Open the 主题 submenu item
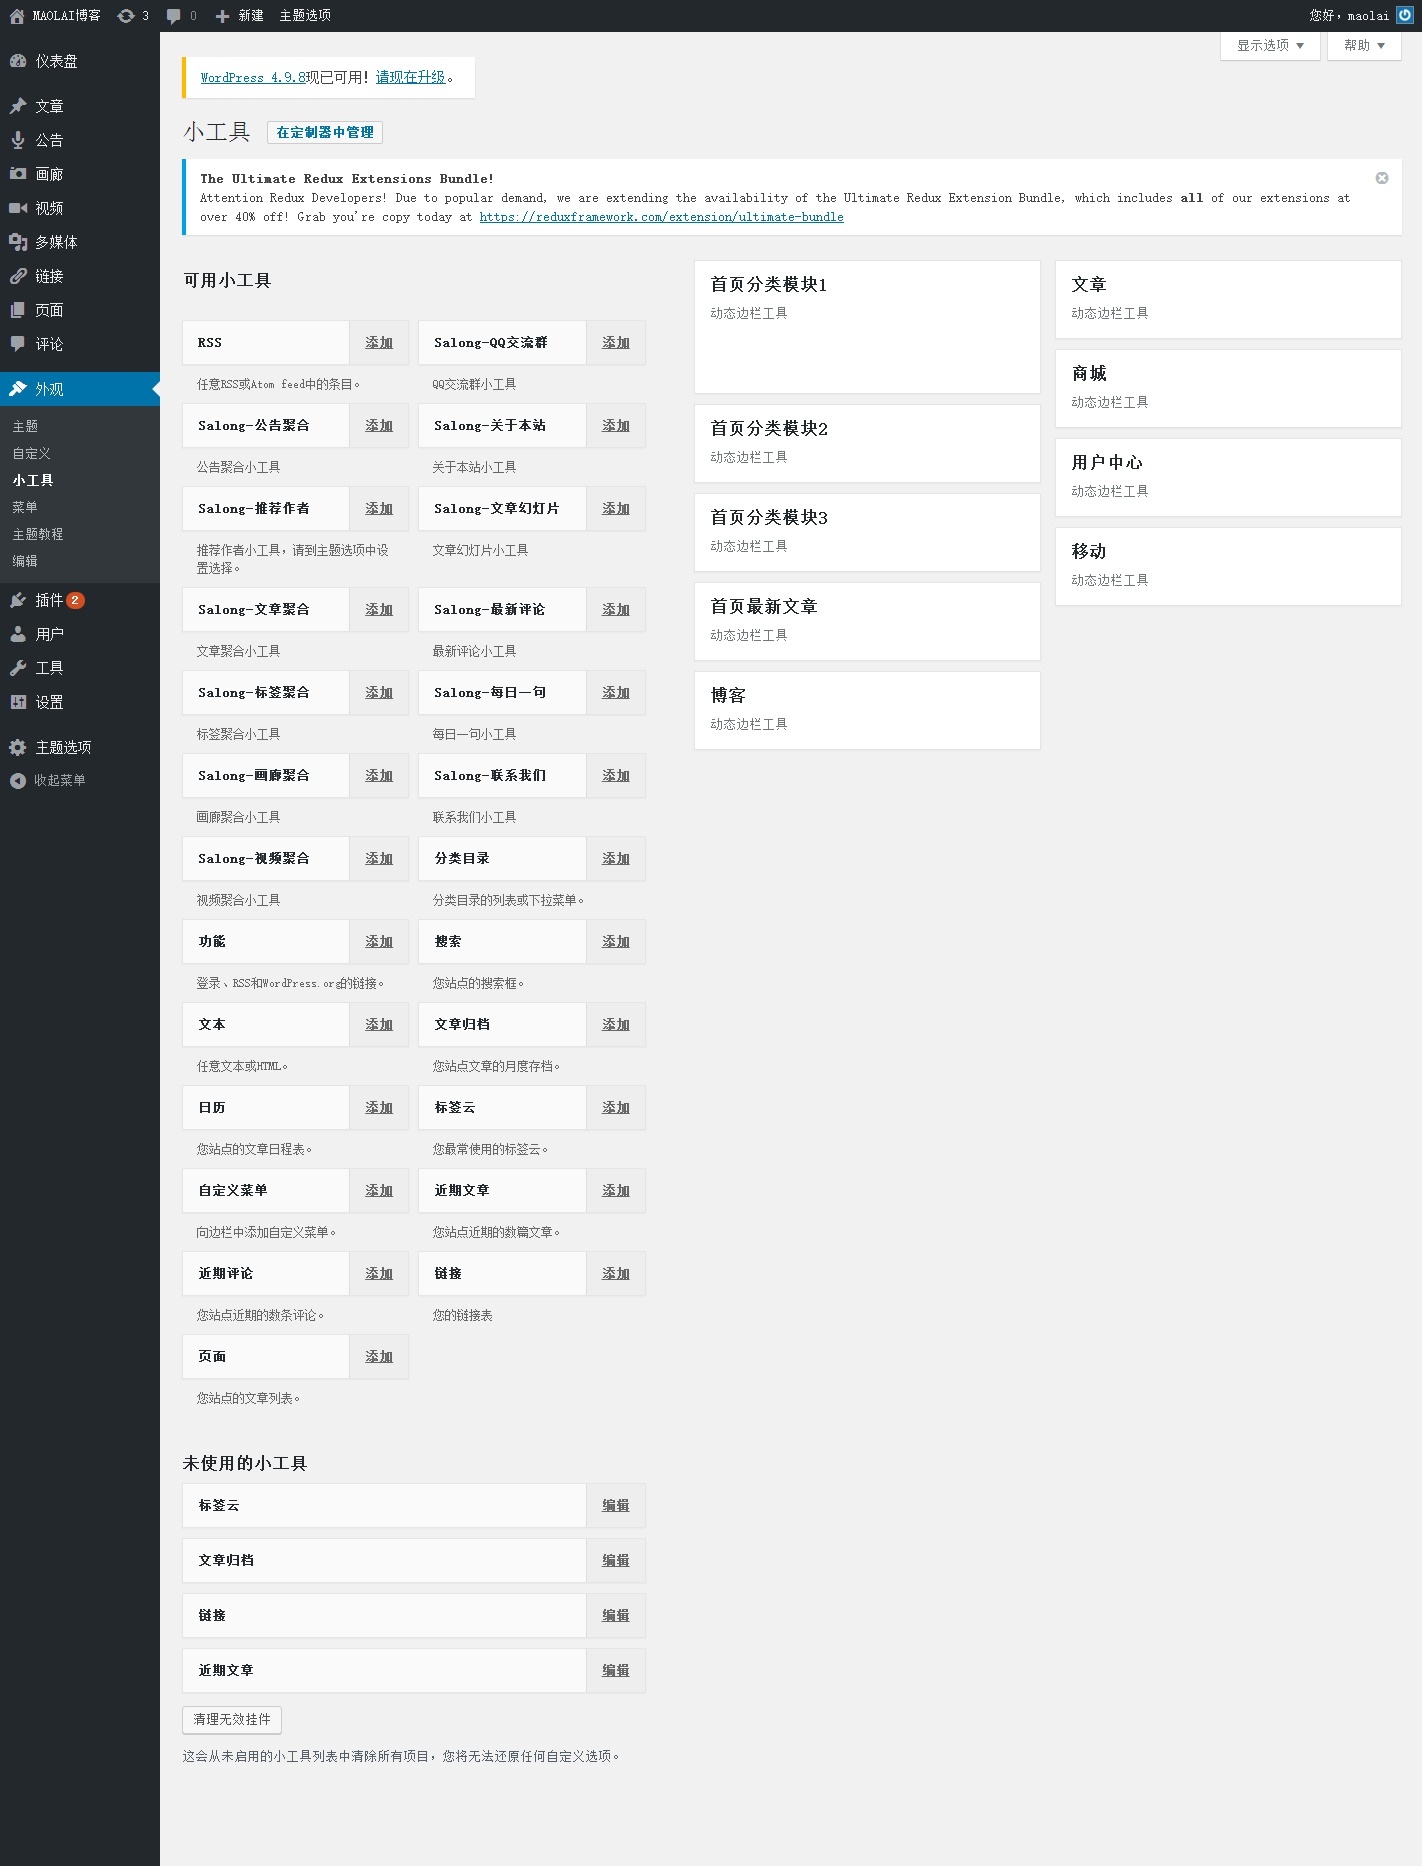1422x1866 pixels. pyautogui.click(x=25, y=426)
